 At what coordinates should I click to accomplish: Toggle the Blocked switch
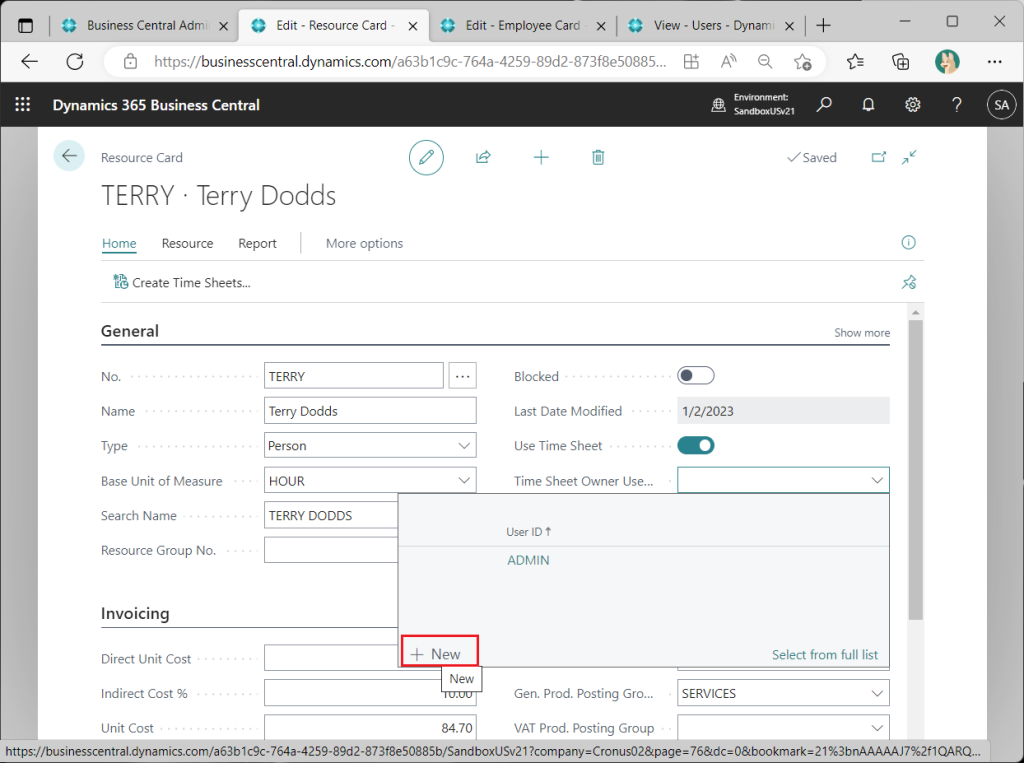pos(696,376)
